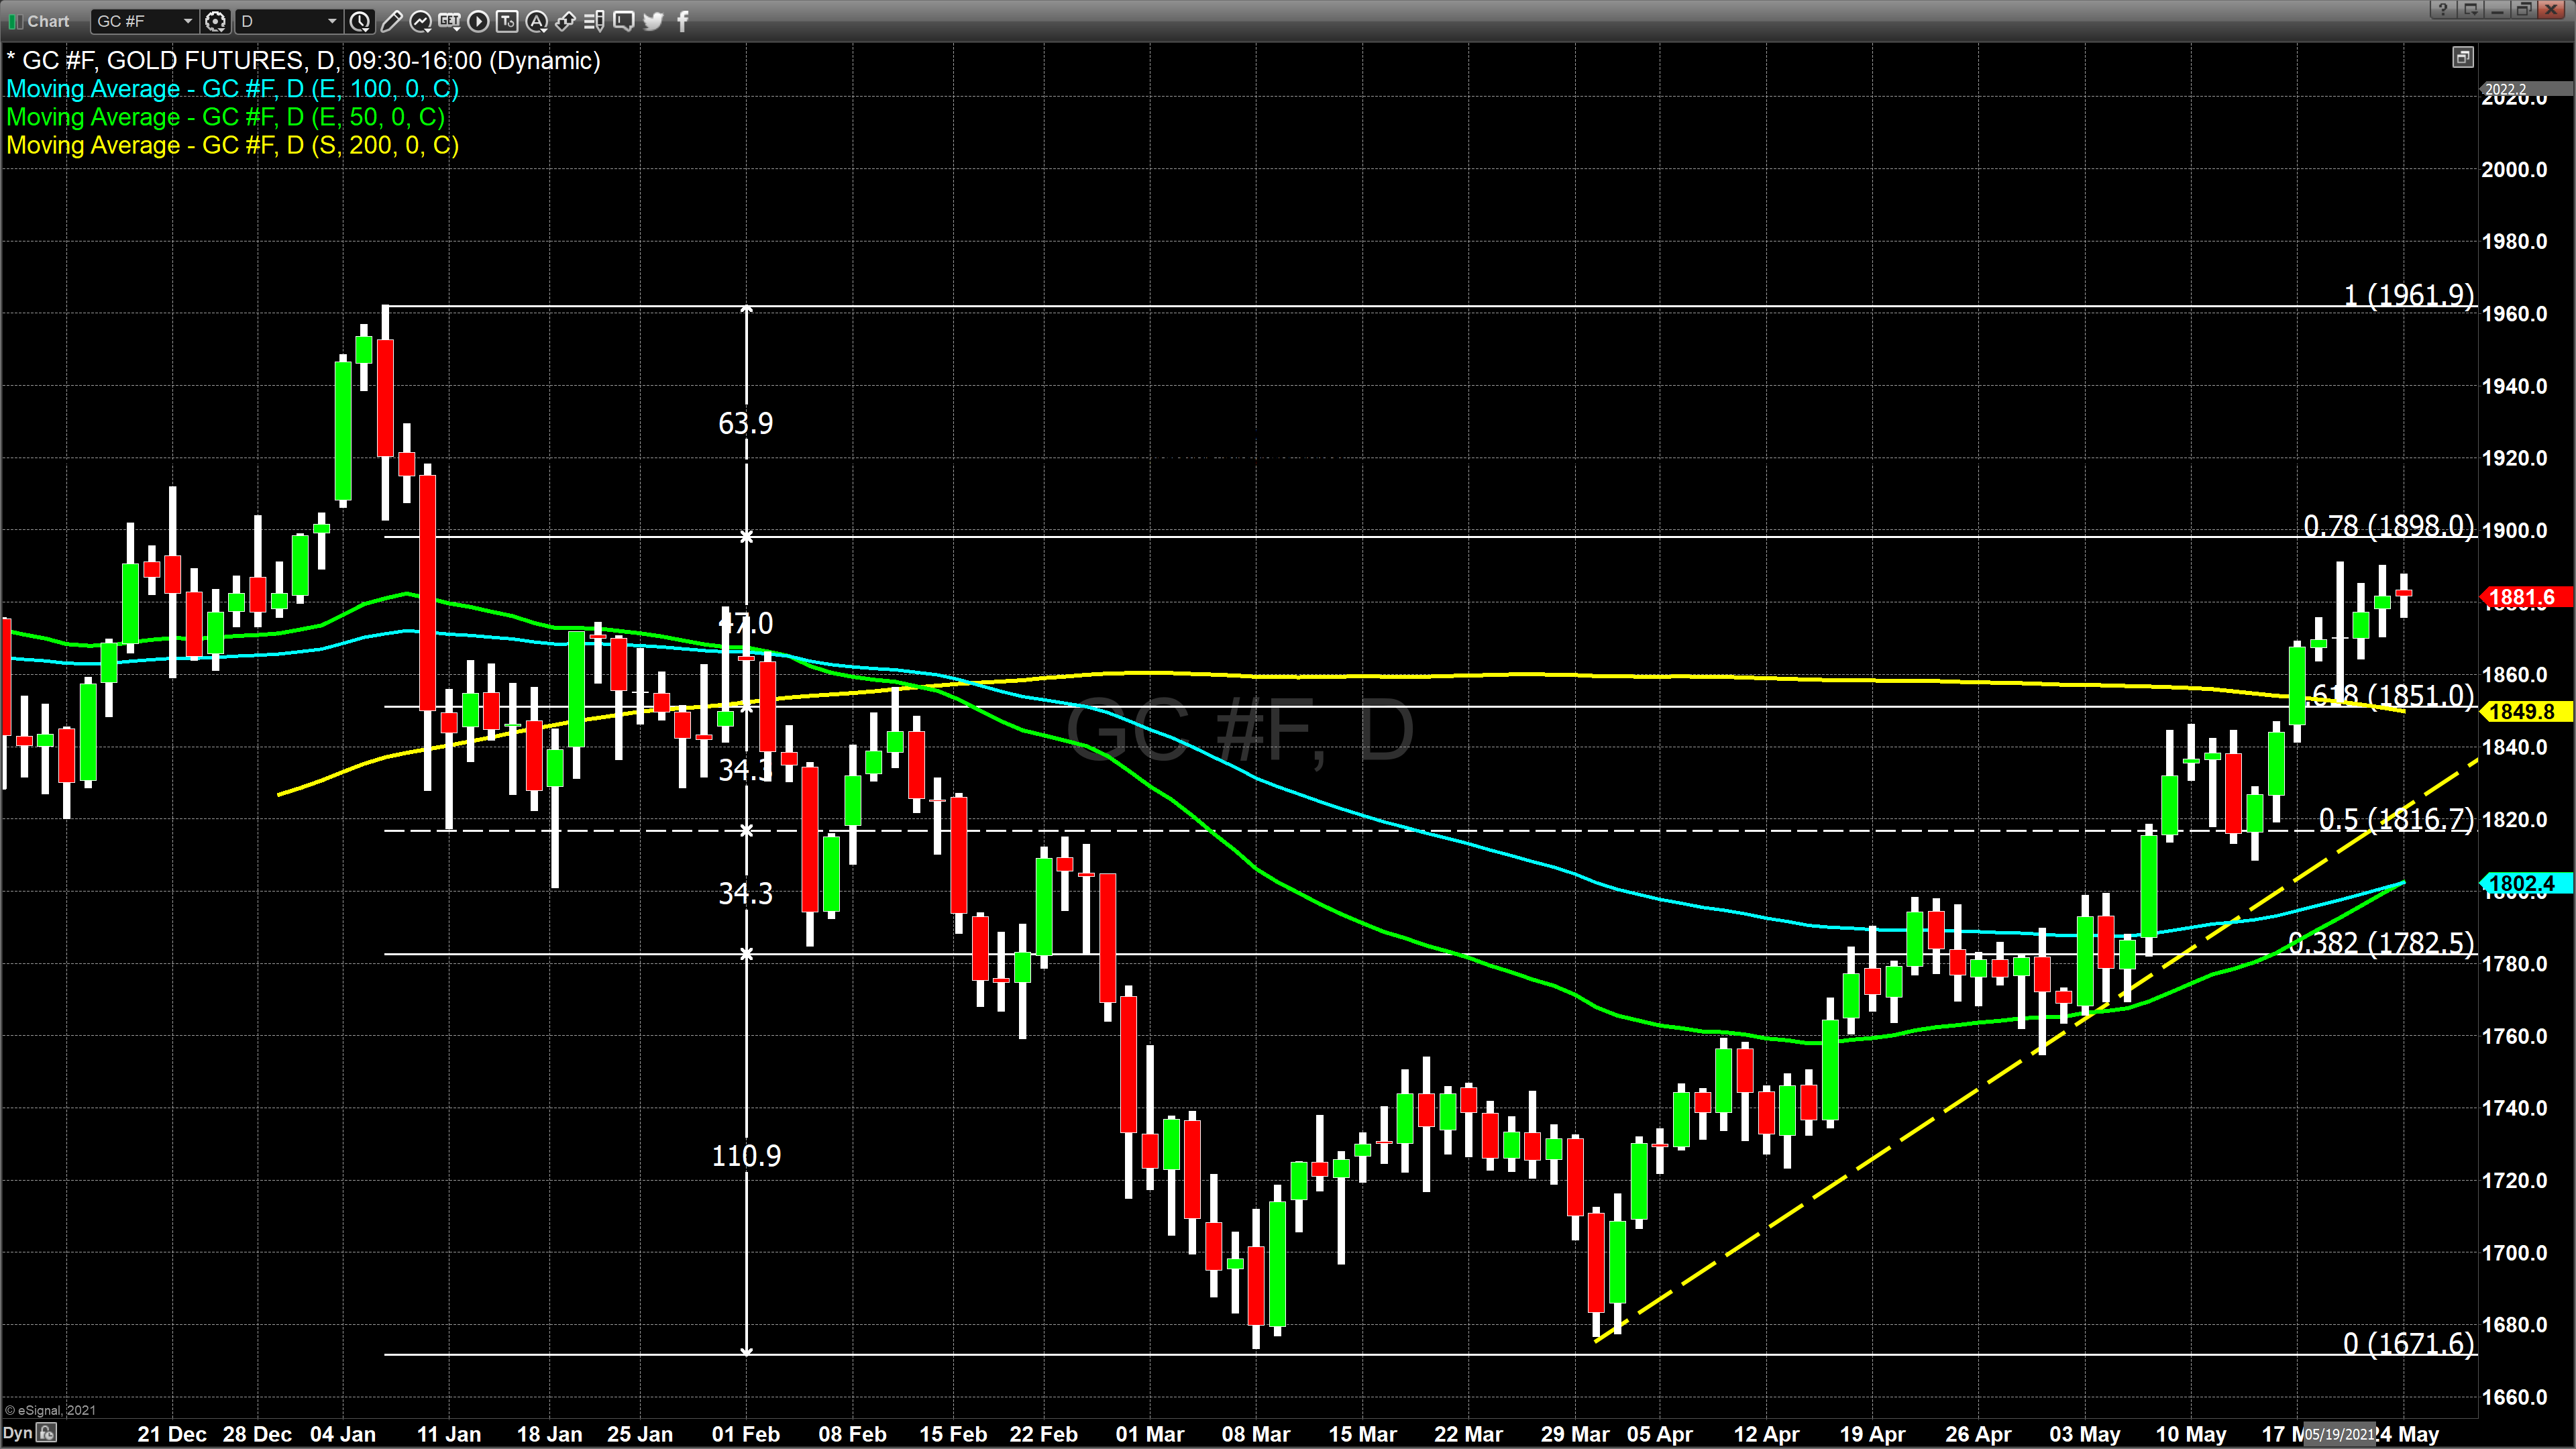Open the symbol settings gear dropdown
The image size is (2576, 1449).
click(215, 21)
